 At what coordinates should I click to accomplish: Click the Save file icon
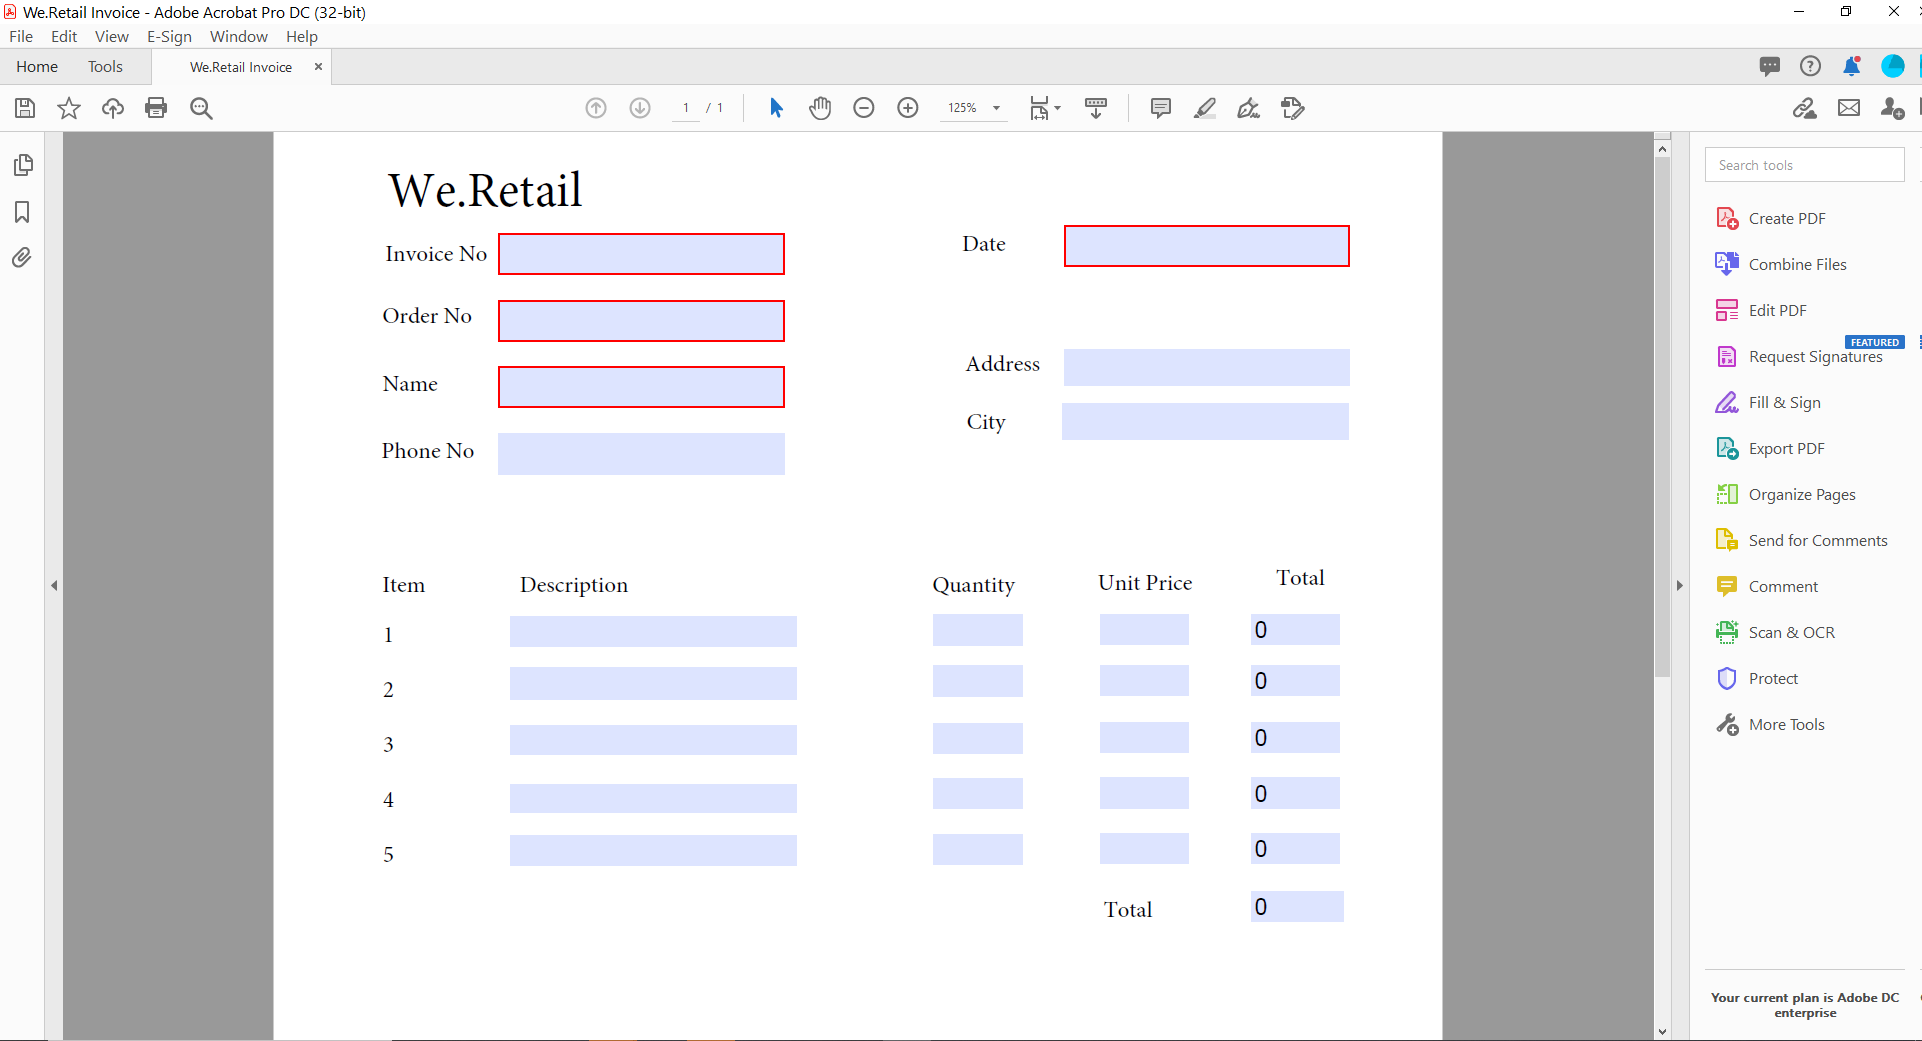(x=25, y=108)
